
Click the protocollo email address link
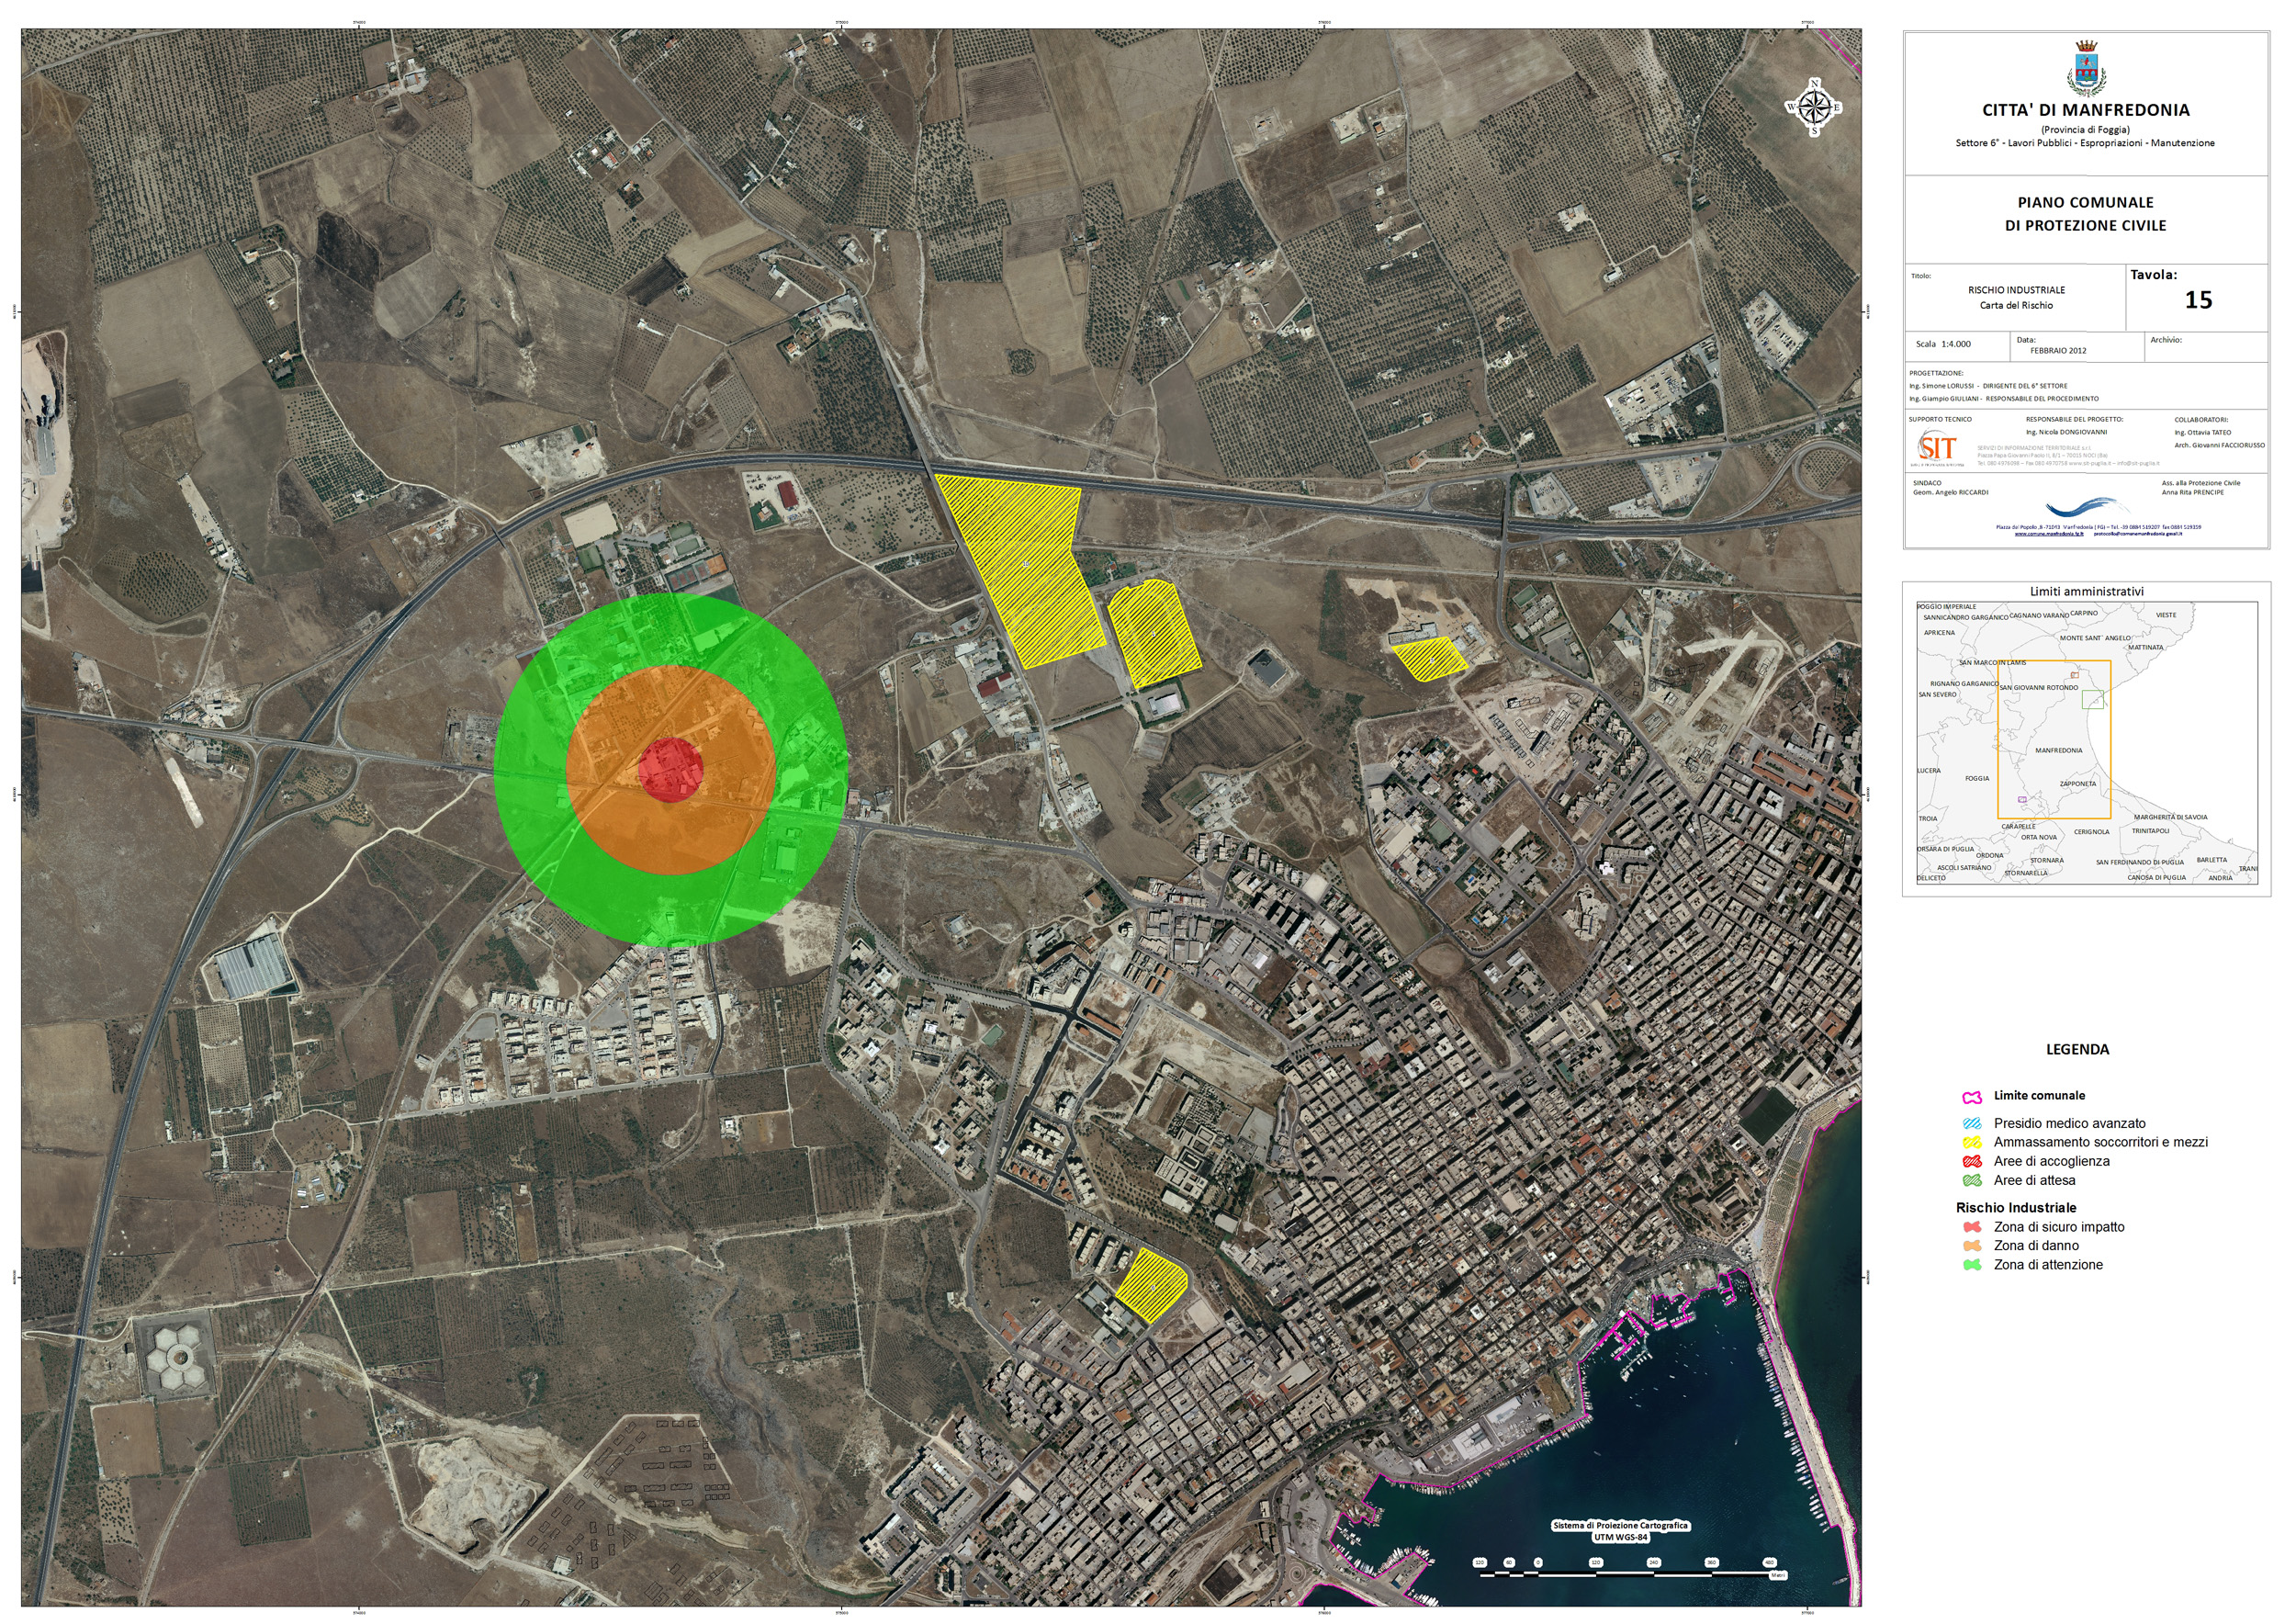2141,534
